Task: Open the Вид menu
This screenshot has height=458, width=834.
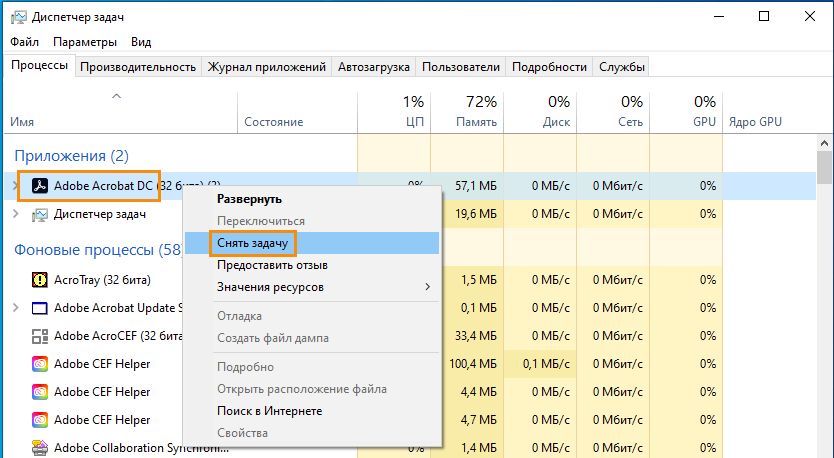Action: click(141, 41)
